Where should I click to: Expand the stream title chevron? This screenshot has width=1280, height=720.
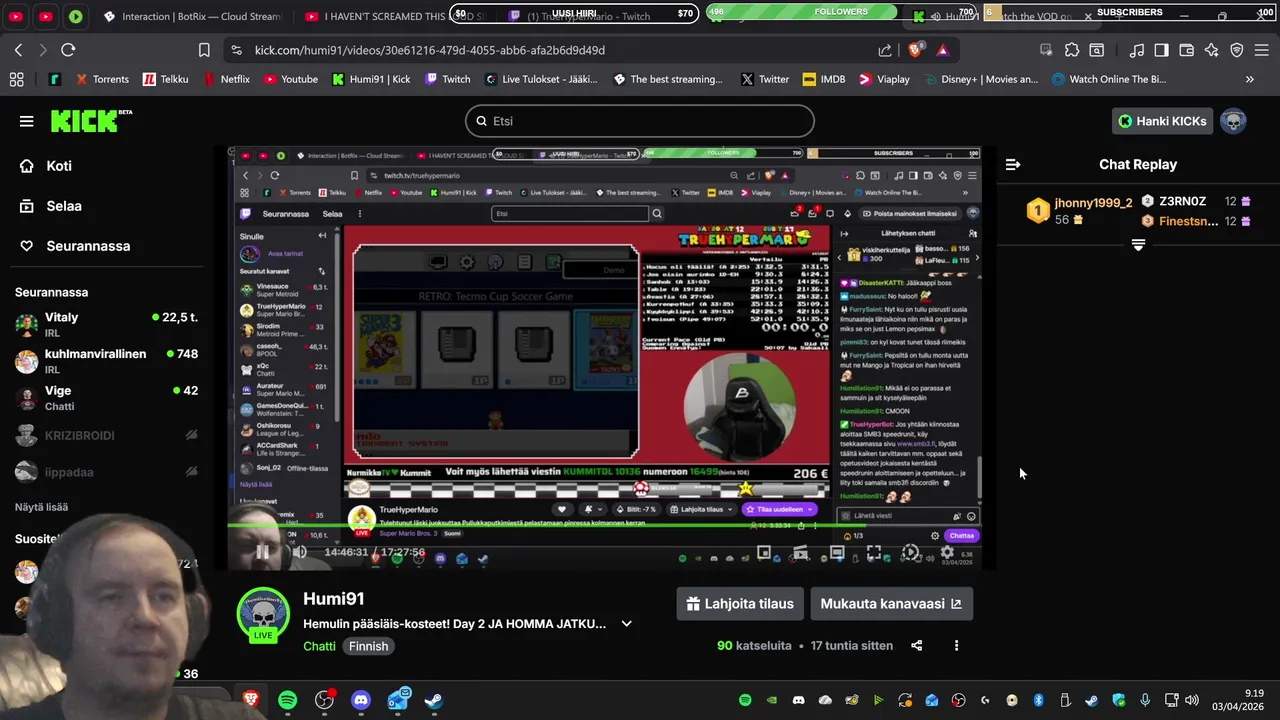(x=627, y=624)
